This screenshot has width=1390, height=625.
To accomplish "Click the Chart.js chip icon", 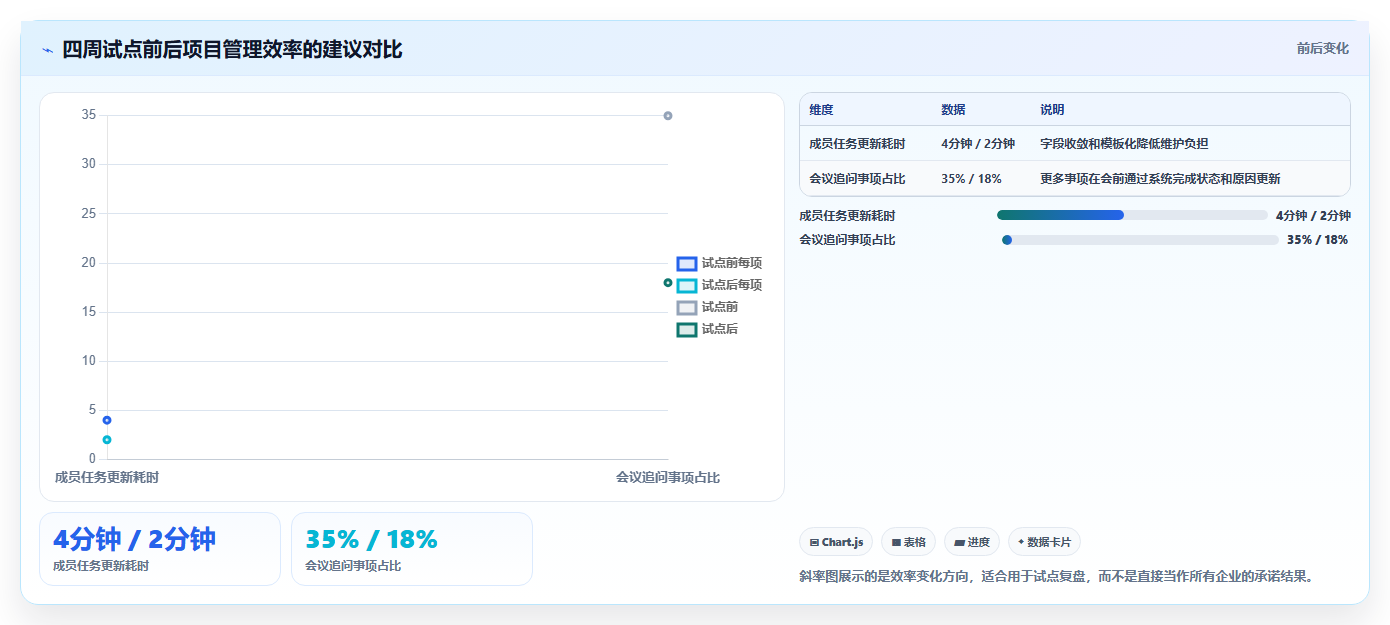I will 814,543.
